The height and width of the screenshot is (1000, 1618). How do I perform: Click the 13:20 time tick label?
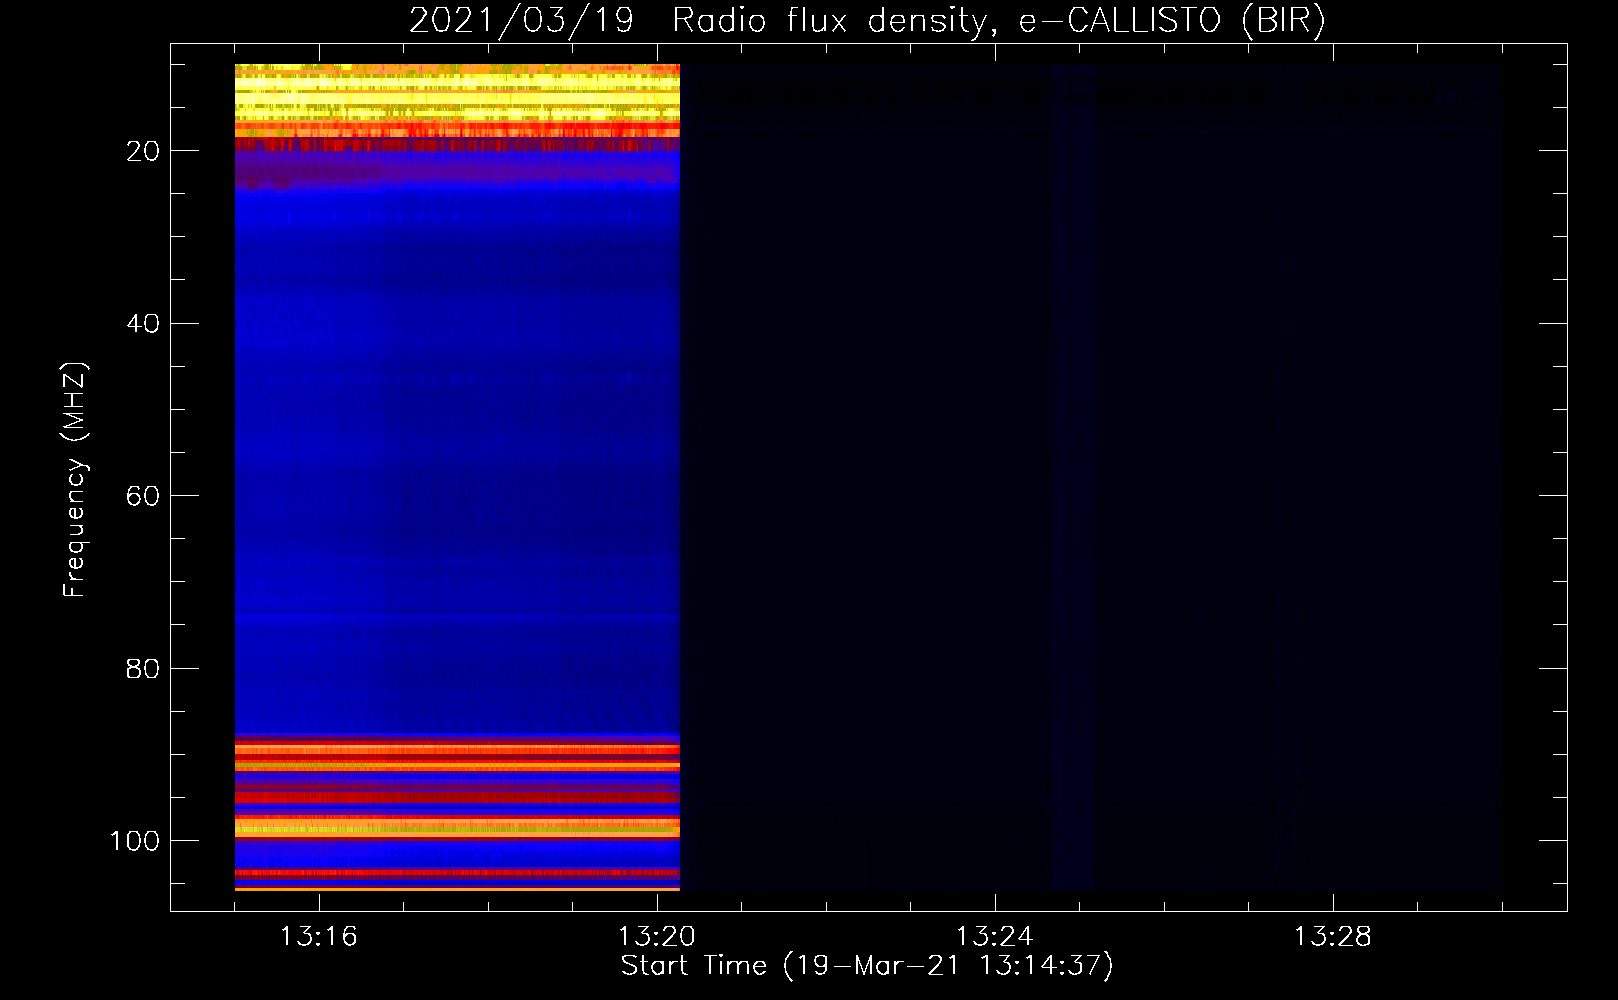tap(656, 937)
